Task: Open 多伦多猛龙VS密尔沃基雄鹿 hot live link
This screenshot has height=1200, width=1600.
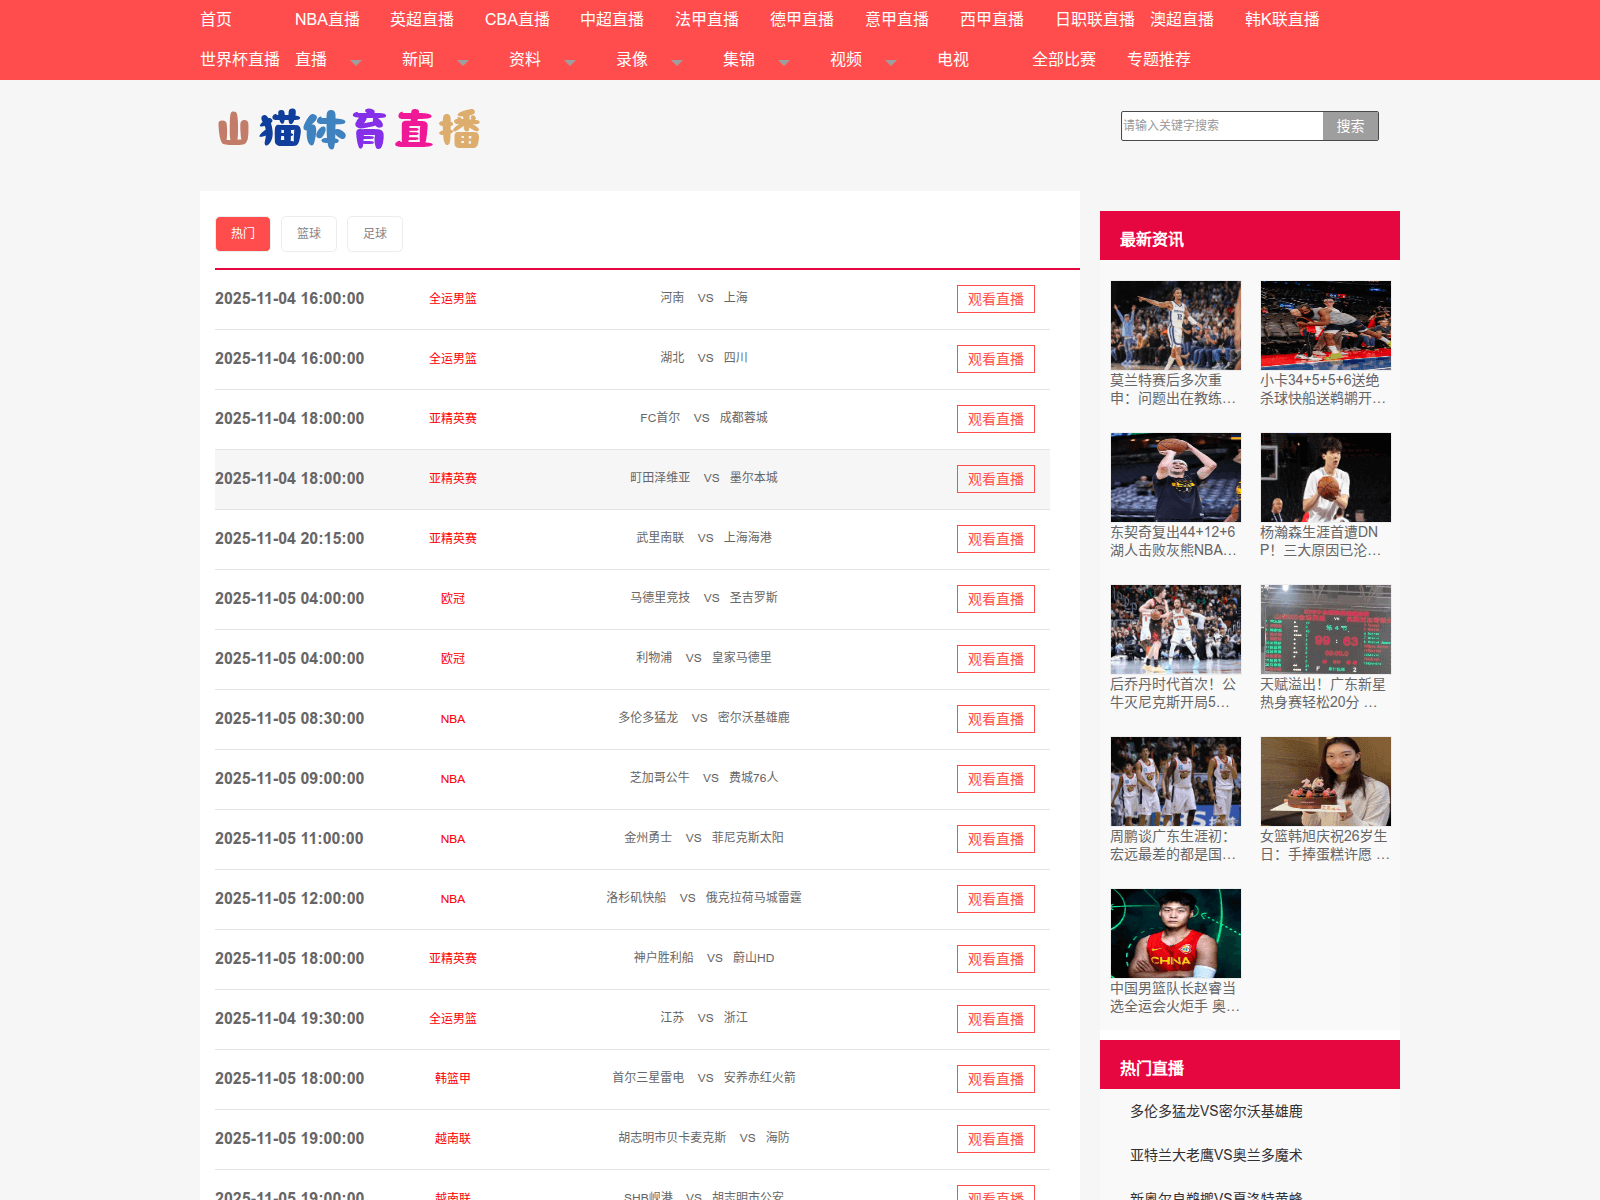Action: [1216, 1111]
